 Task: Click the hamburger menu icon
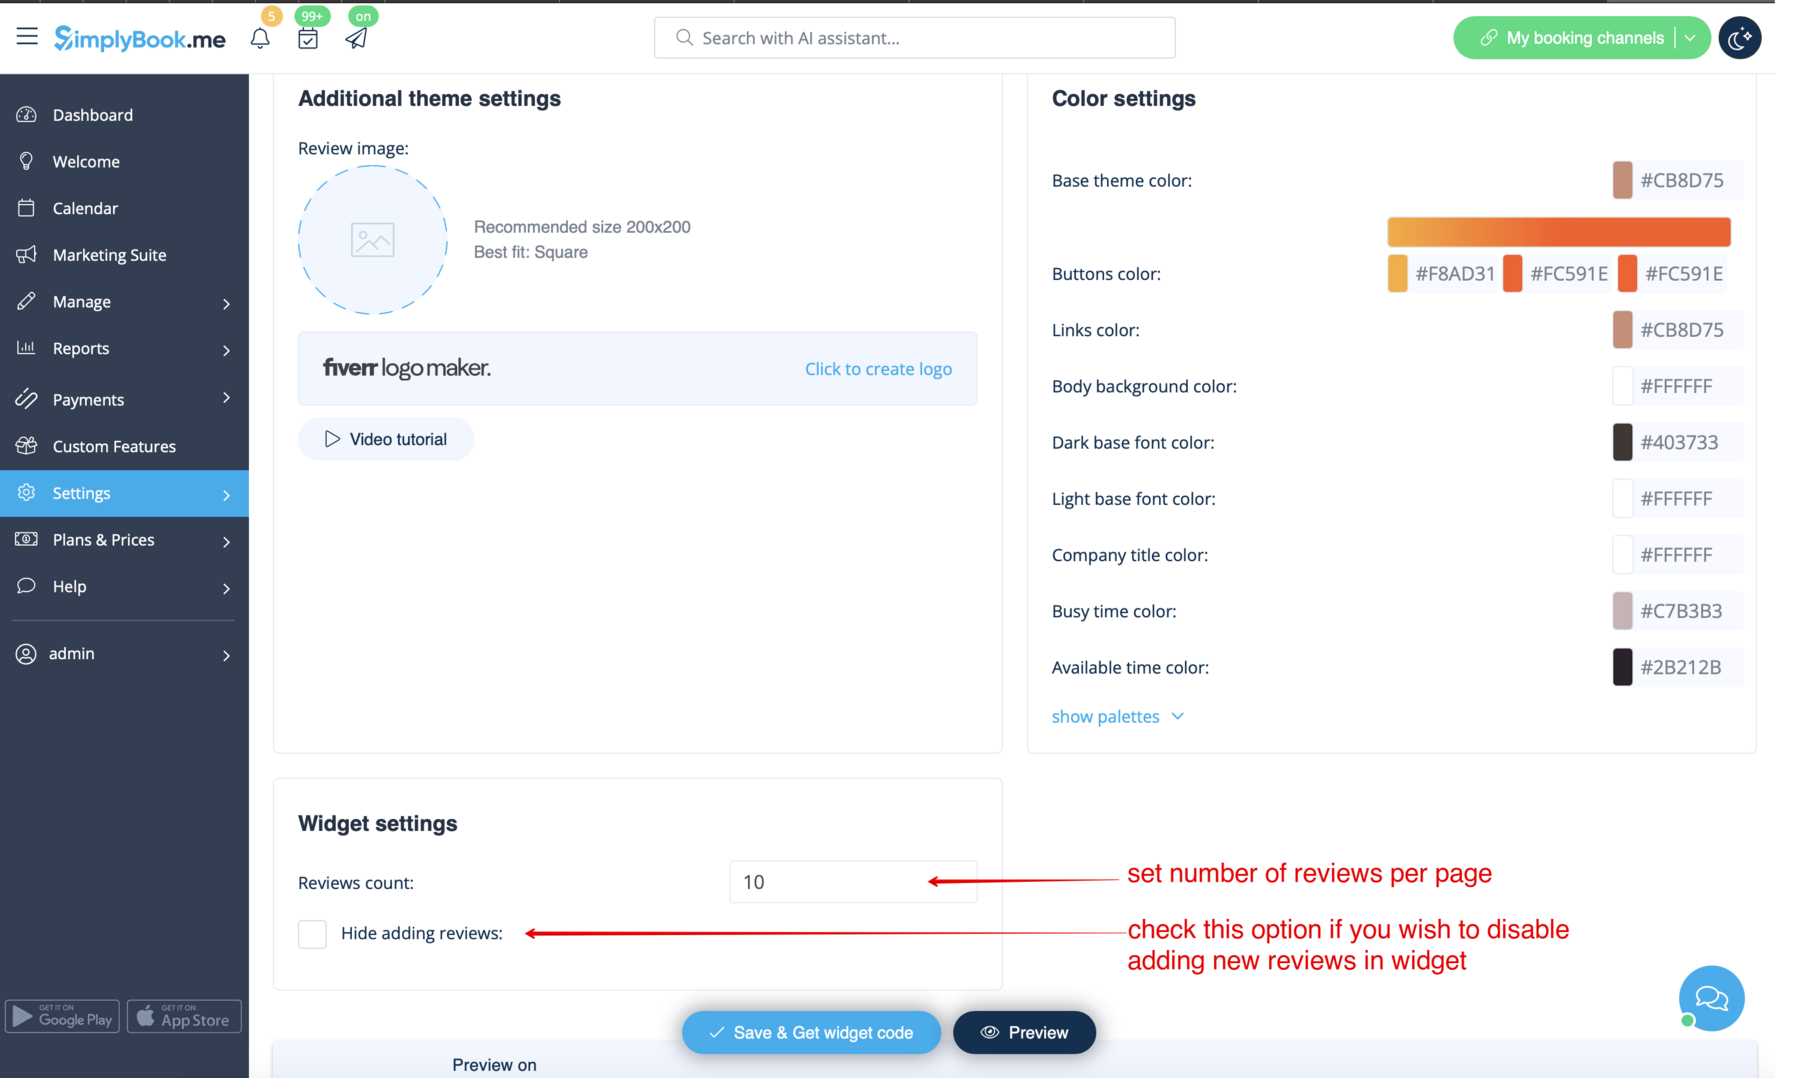[x=27, y=37]
